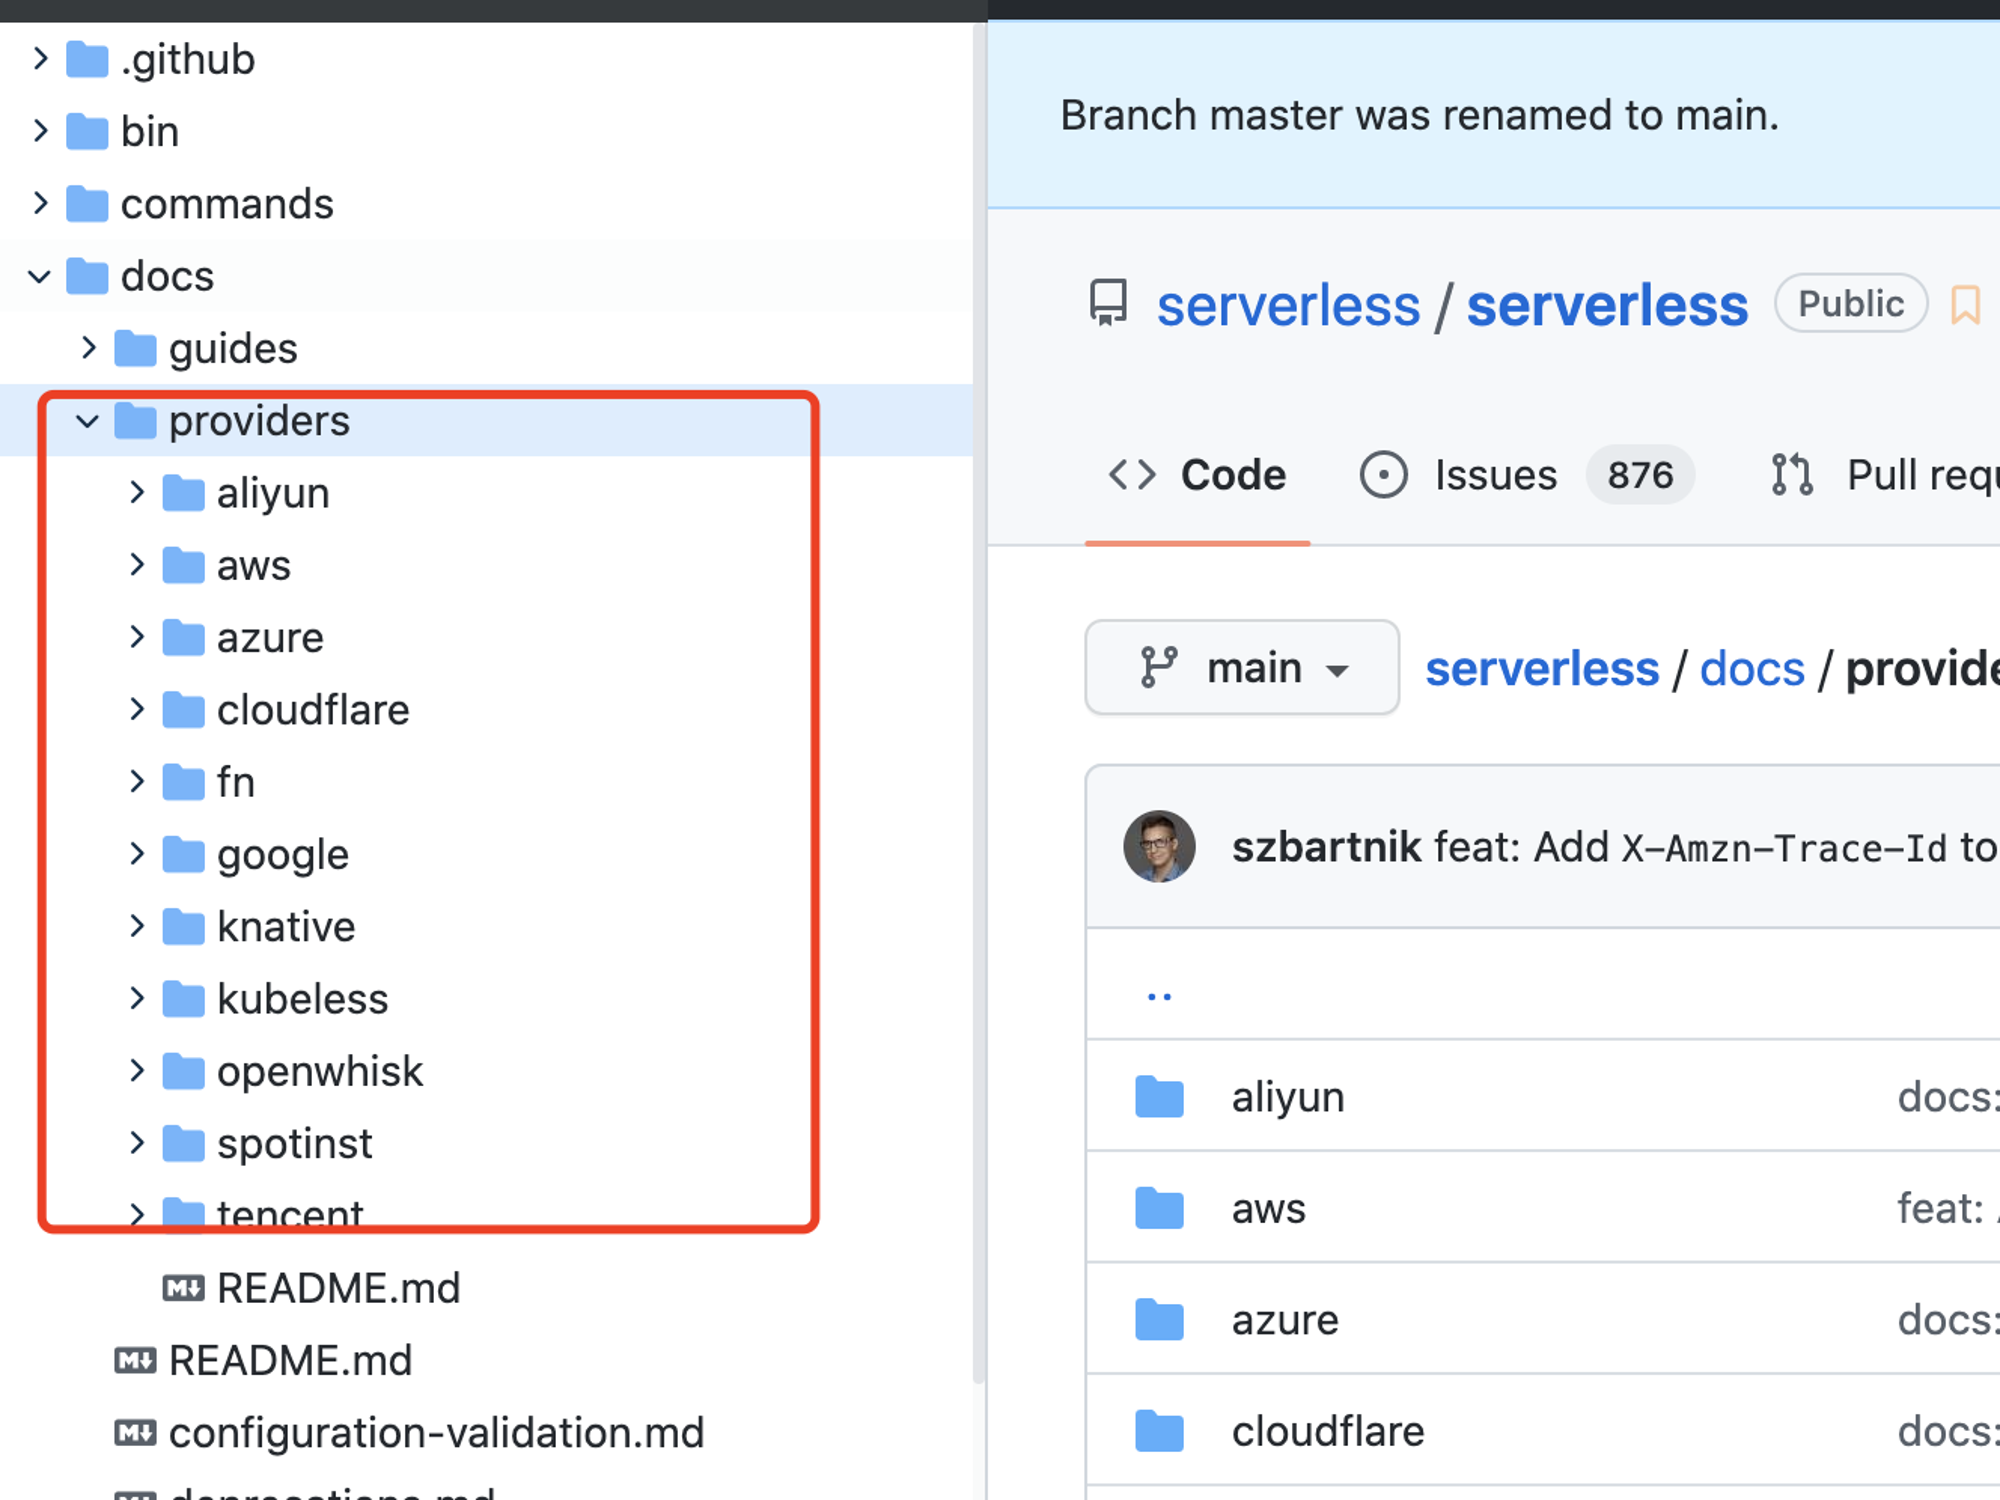Click the fn folder icon in sidebar
The width and height of the screenshot is (2000, 1500).
tap(184, 781)
